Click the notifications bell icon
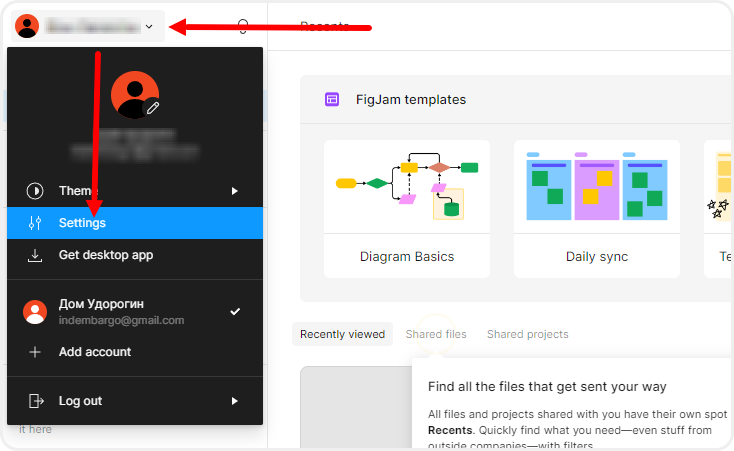Viewport: 734px width, 451px height. click(x=243, y=27)
